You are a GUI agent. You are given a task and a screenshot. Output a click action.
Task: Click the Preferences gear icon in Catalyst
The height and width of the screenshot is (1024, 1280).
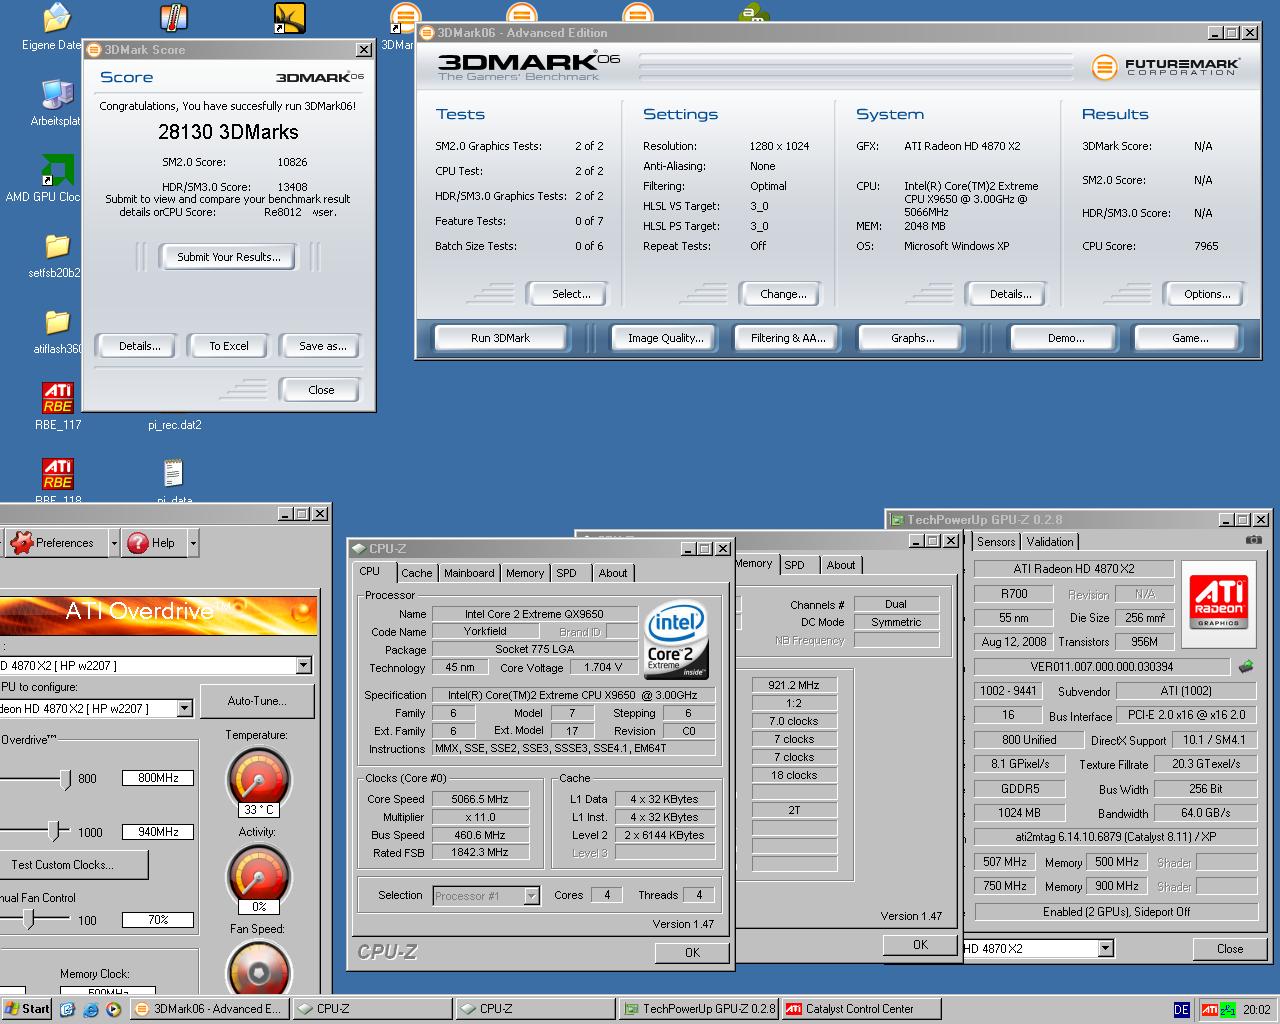click(21, 543)
